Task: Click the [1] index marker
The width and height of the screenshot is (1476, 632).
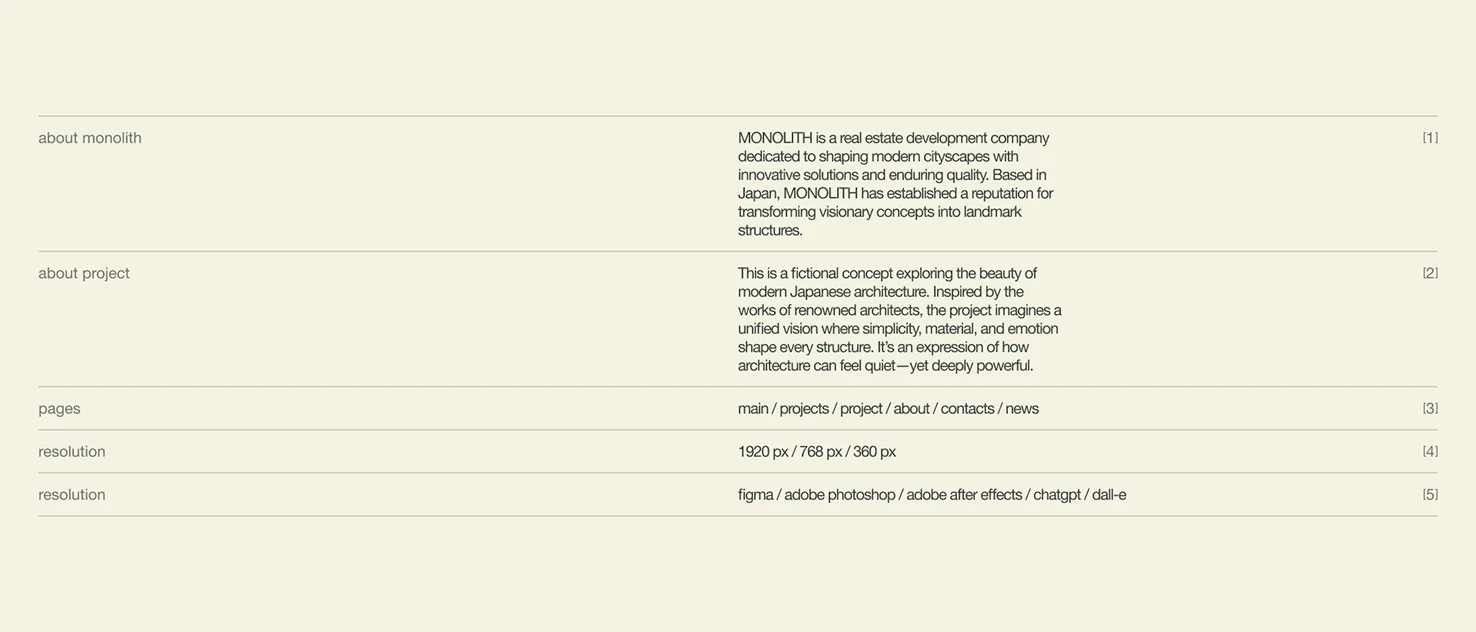Action: [x=1430, y=138]
